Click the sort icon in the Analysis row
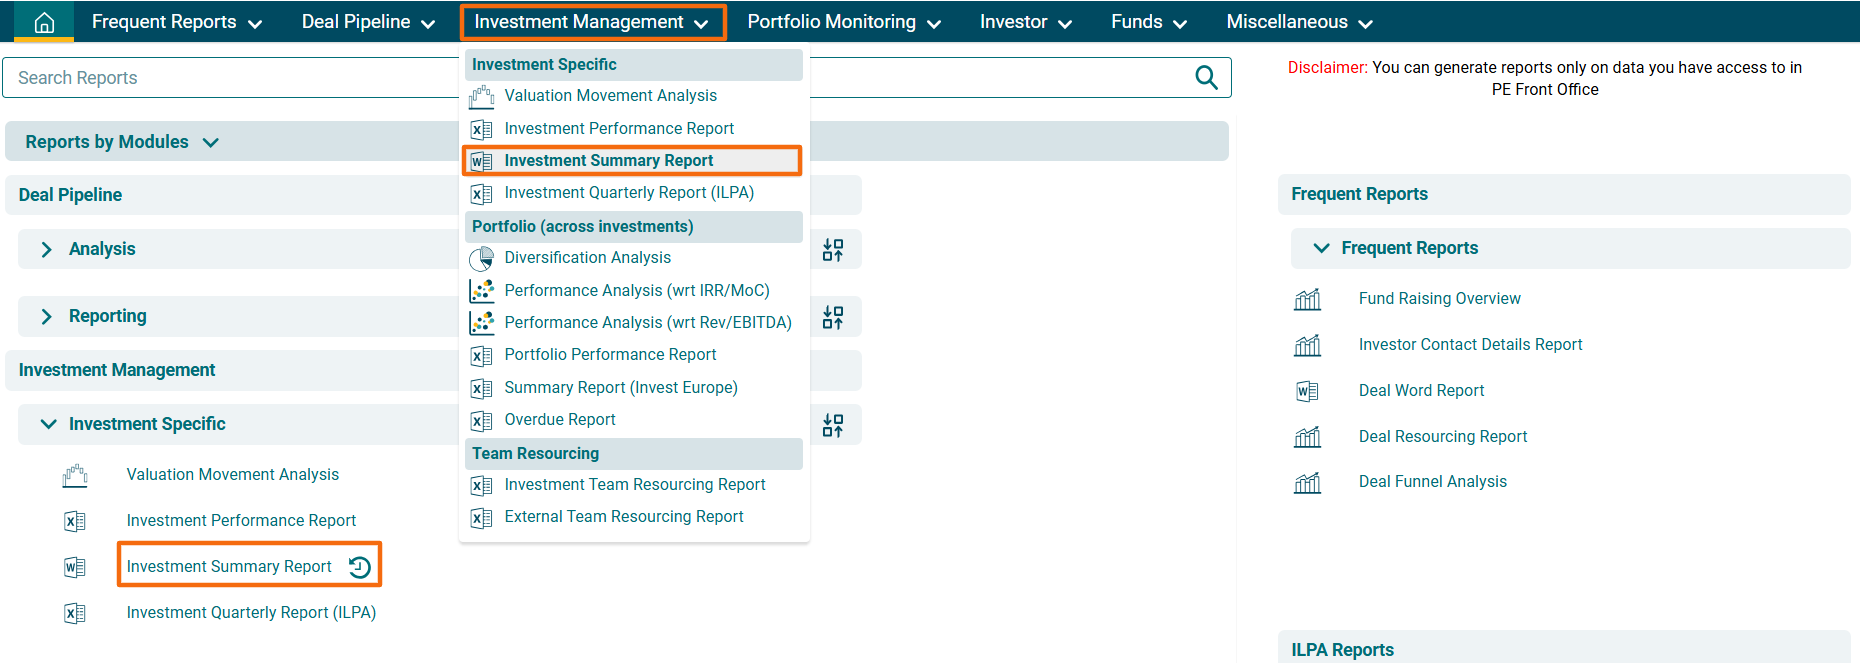Viewport: 1860px width, 663px height. pyautogui.click(x=832, y=250)
